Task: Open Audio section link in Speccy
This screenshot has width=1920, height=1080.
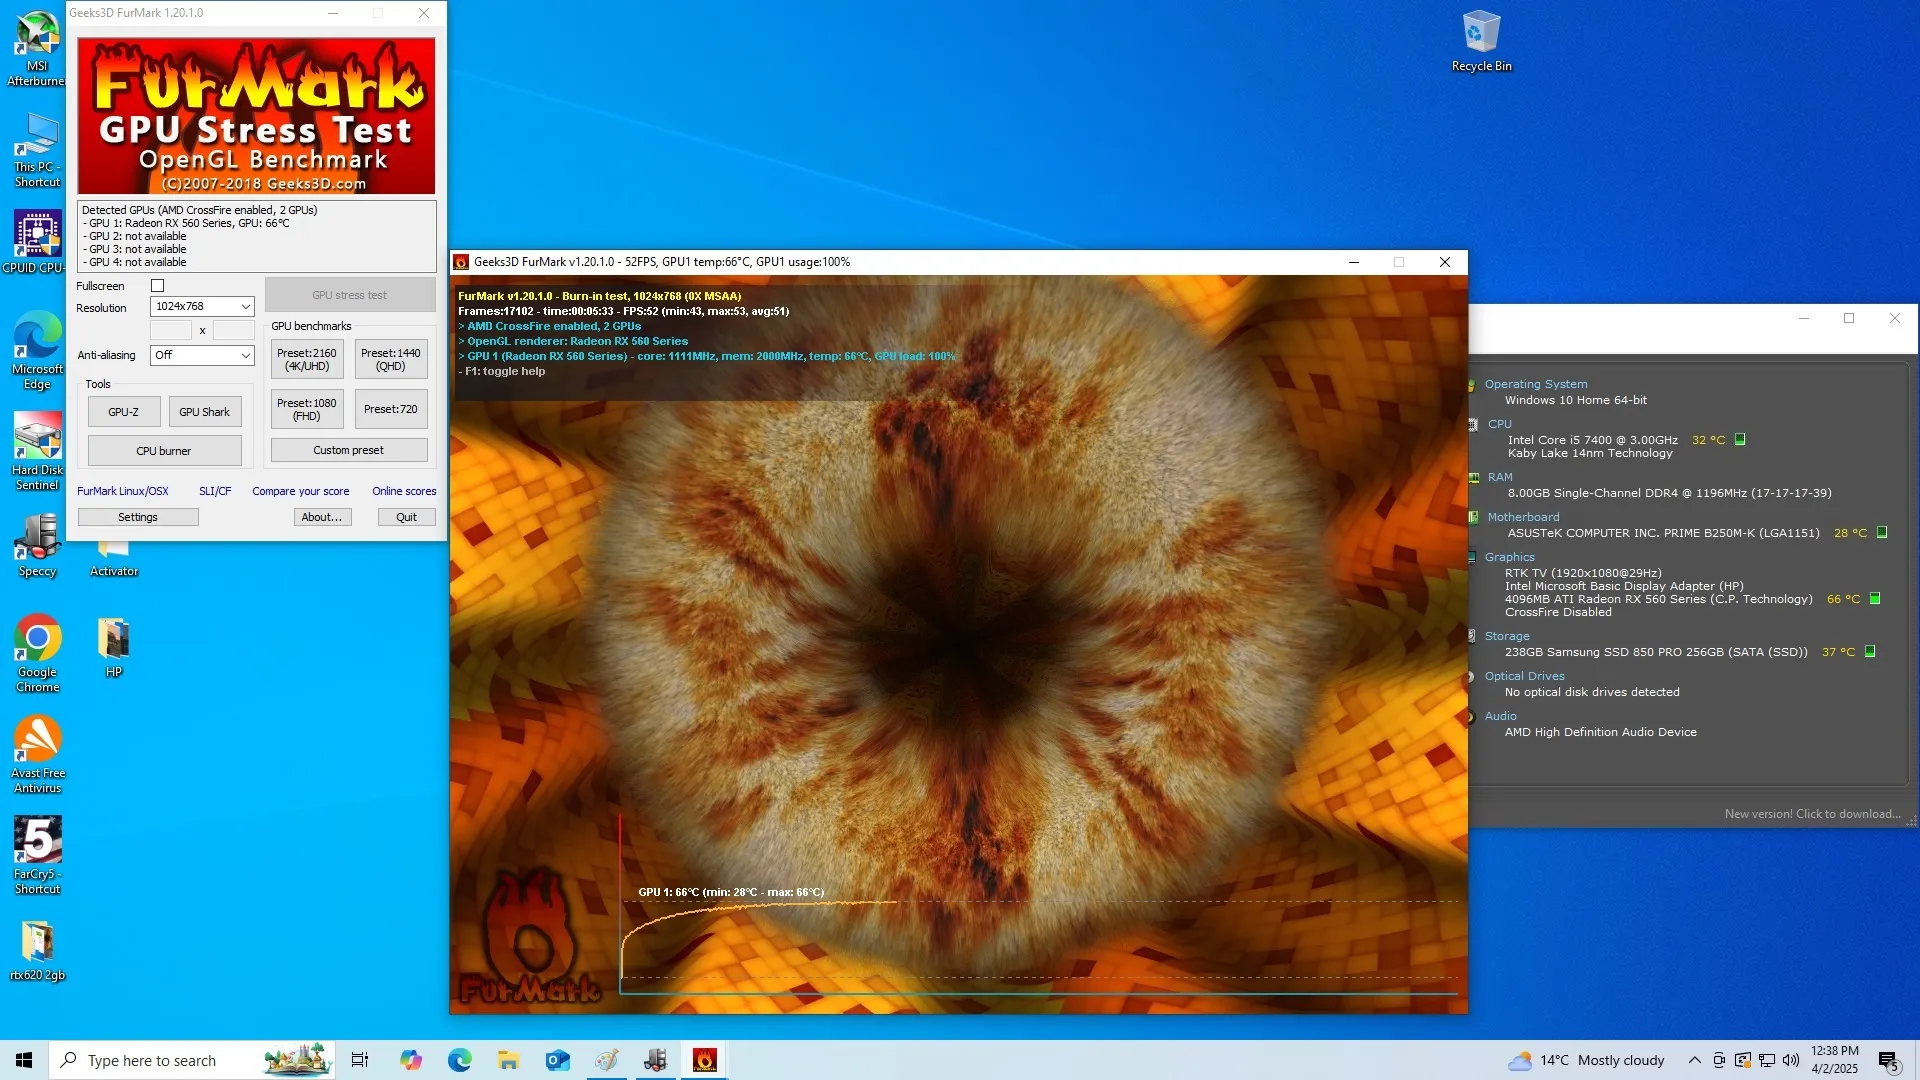Action: tap(1500, 716)
